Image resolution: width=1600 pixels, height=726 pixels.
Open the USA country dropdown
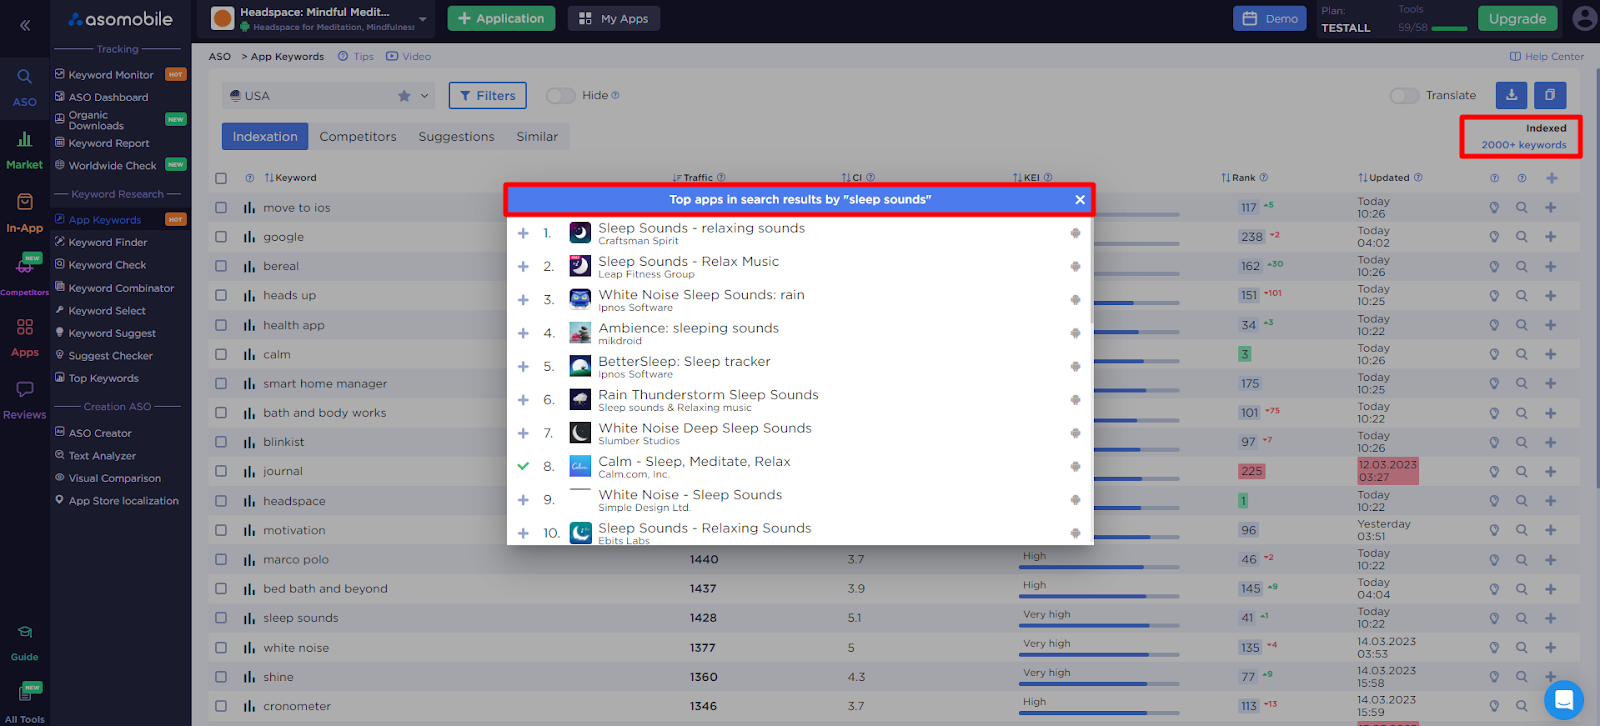[329, 96]
